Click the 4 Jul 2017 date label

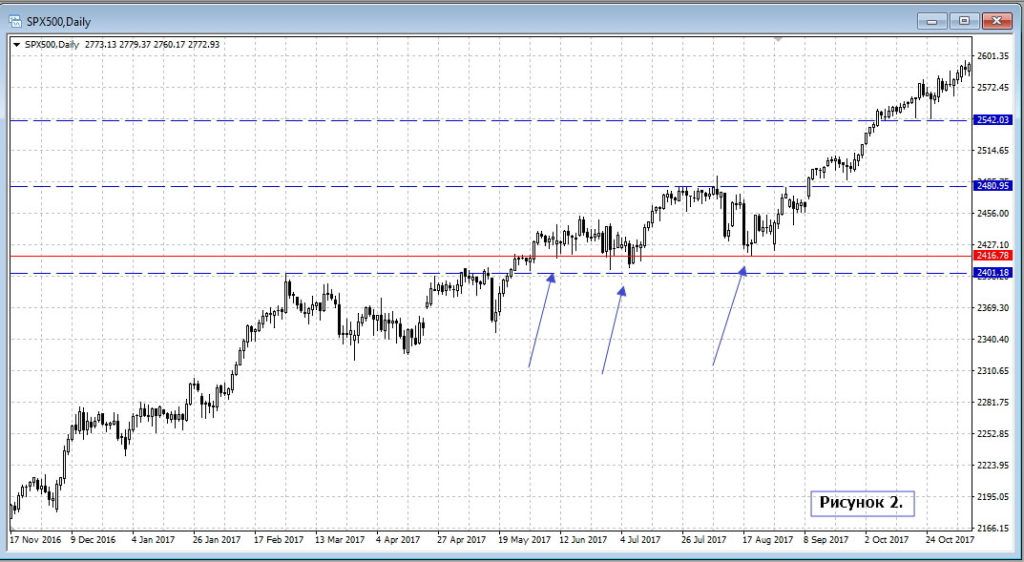(x=640, y=540)
